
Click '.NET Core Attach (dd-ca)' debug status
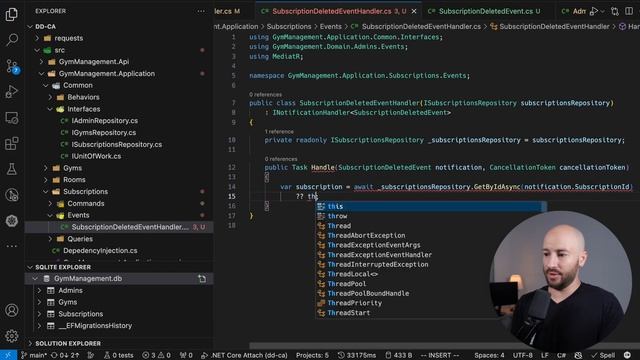244,355
